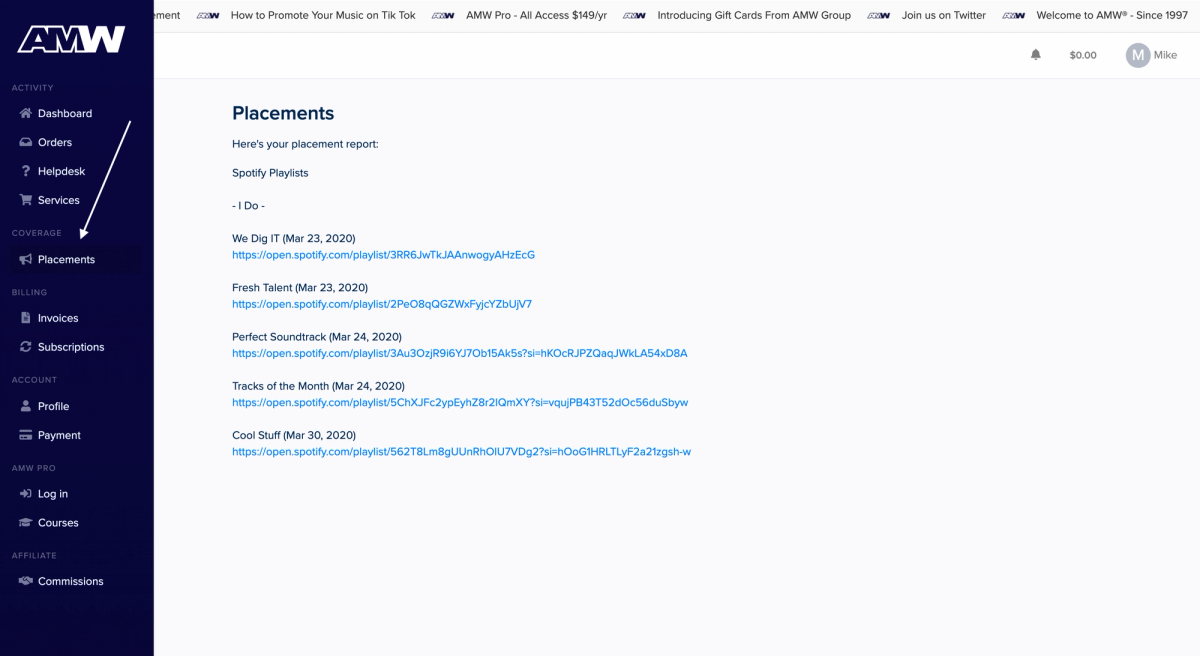This screenshot has width=1200, height=656.
Task: Click 'Tracks of the Month (Mar 24, 2020)' text
Action: click(318, 386)
